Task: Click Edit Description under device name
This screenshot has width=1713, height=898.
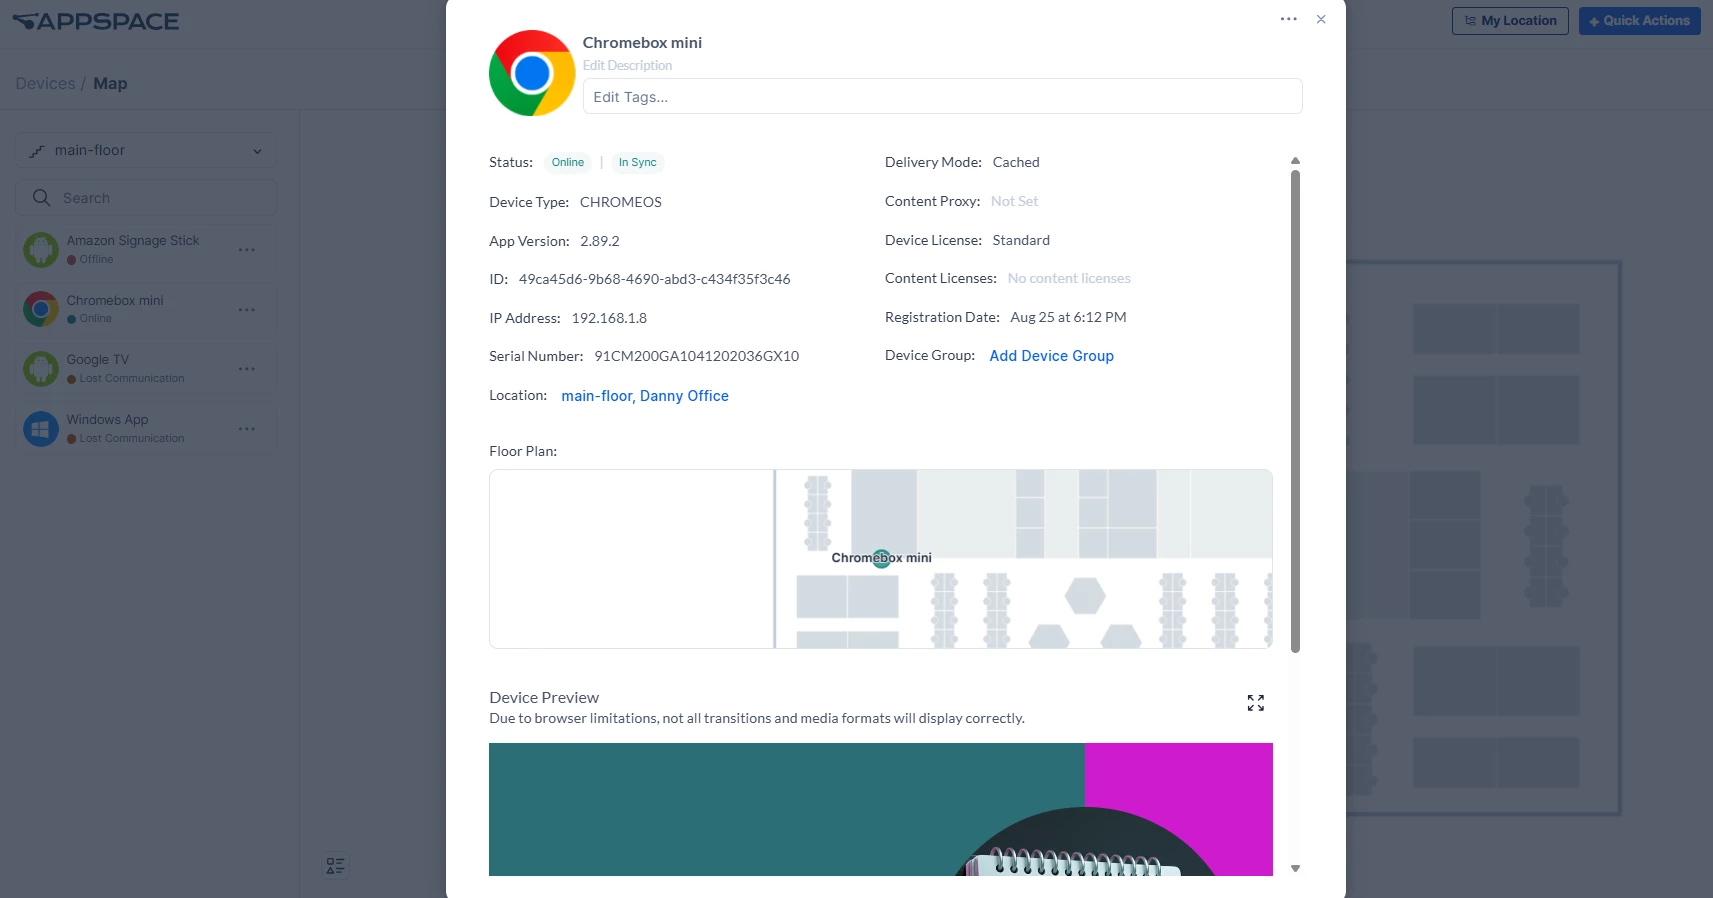Action: 627,66
